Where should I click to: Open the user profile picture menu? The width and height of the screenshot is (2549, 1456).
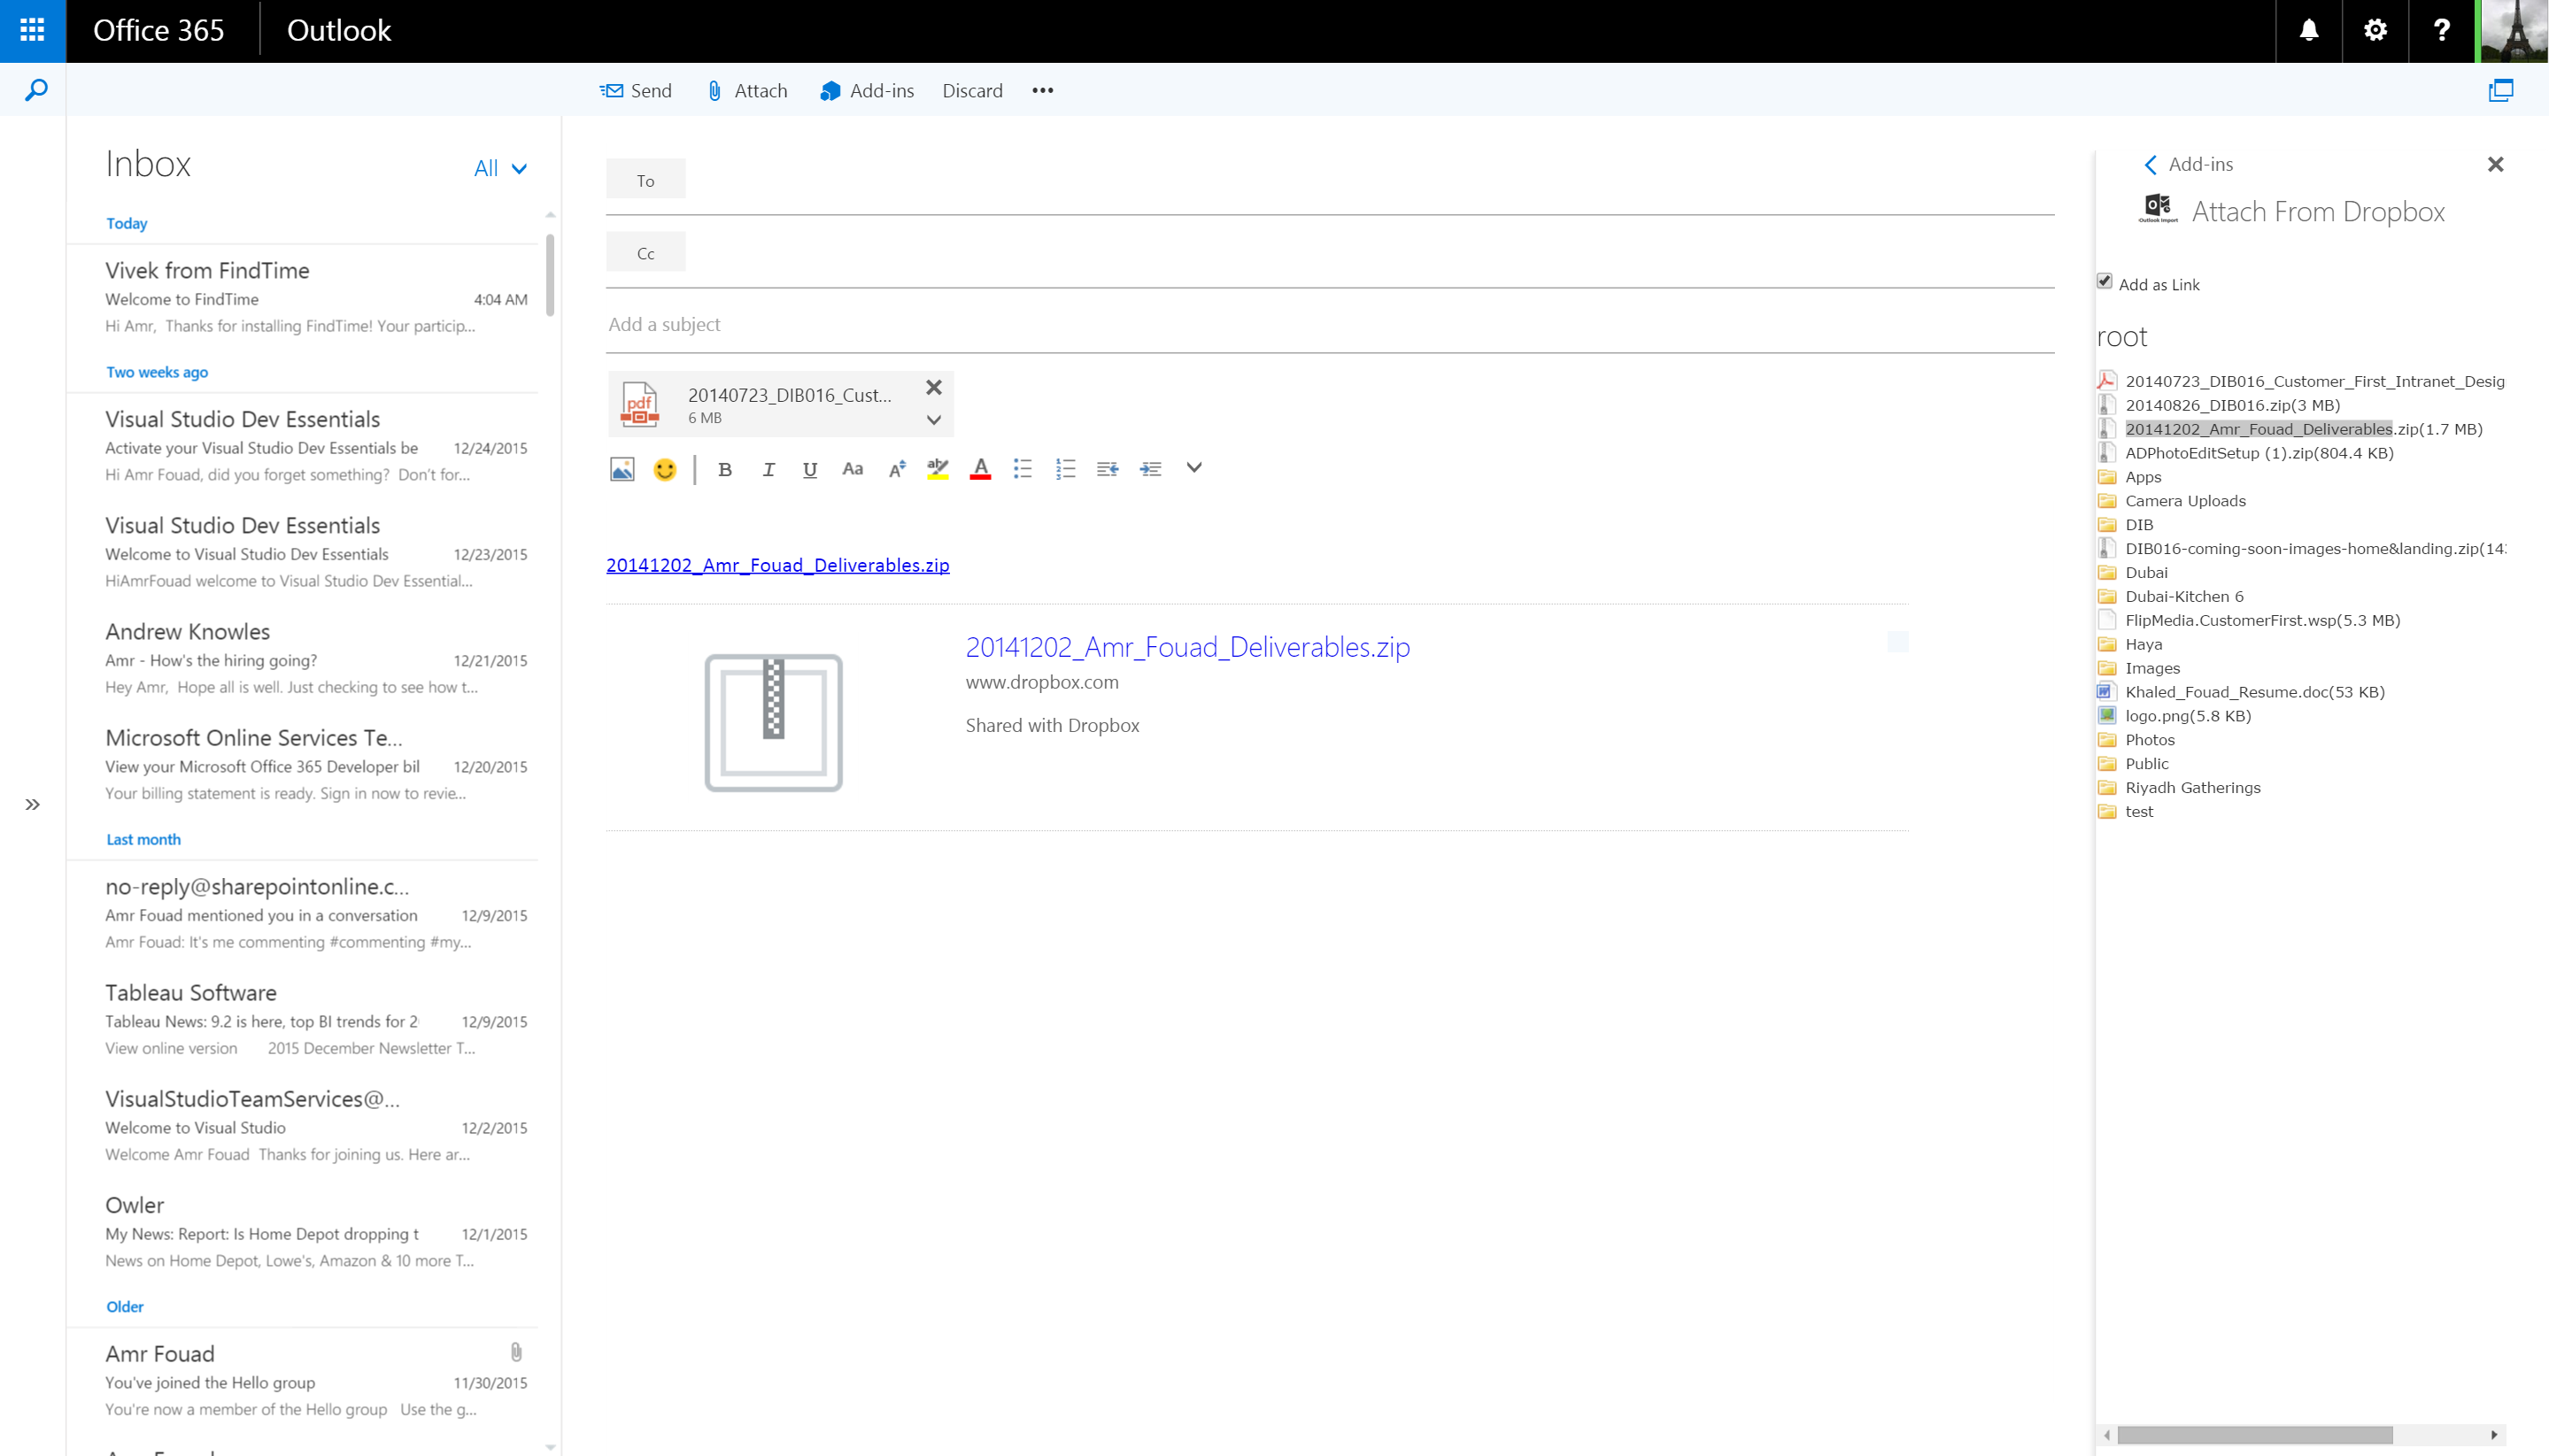2513,30
